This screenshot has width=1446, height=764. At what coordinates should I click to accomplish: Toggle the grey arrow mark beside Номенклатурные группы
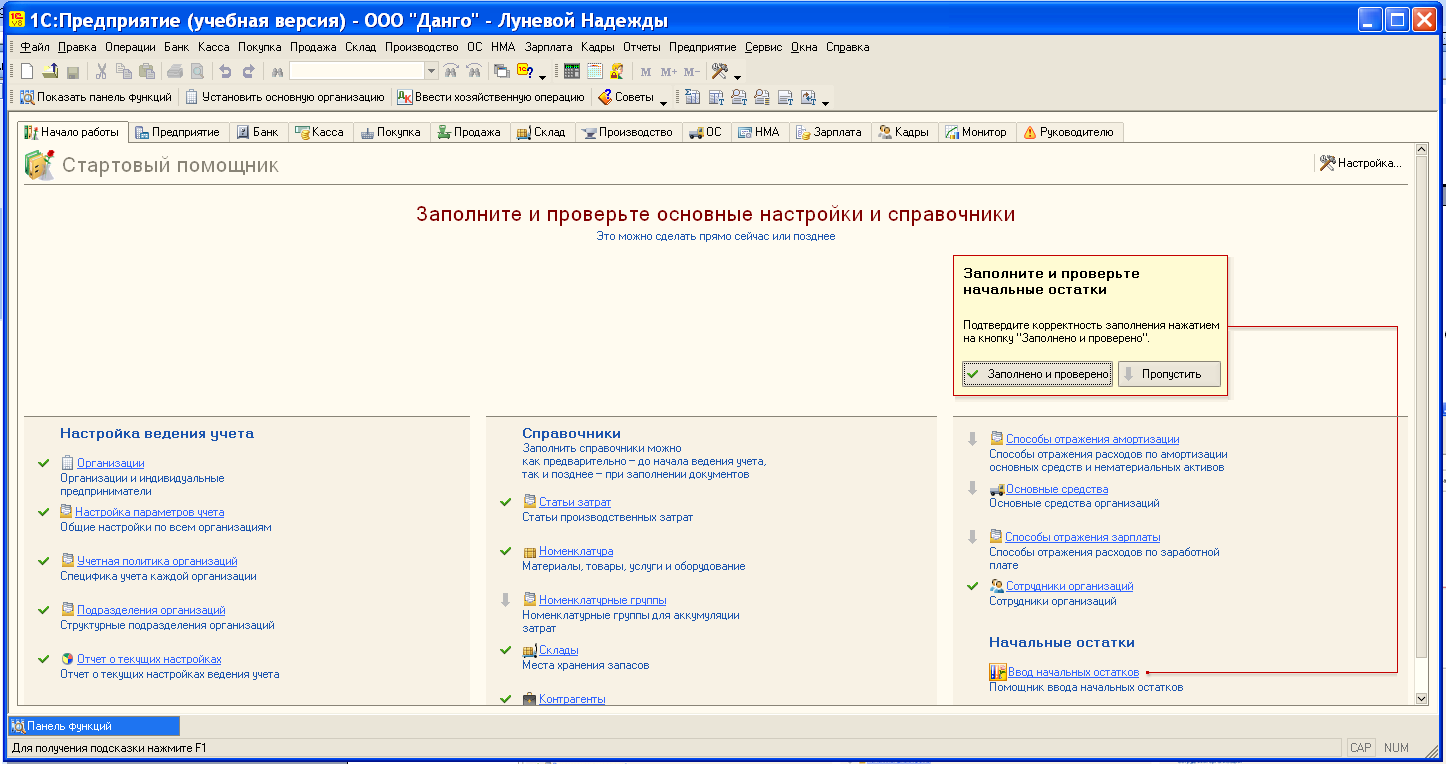click(505, 600)
